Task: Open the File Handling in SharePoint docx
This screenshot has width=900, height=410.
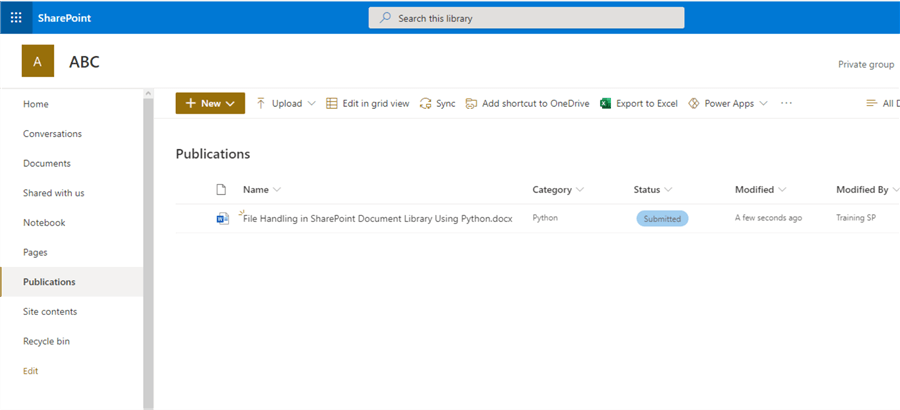Action: (x=377, y=219)
